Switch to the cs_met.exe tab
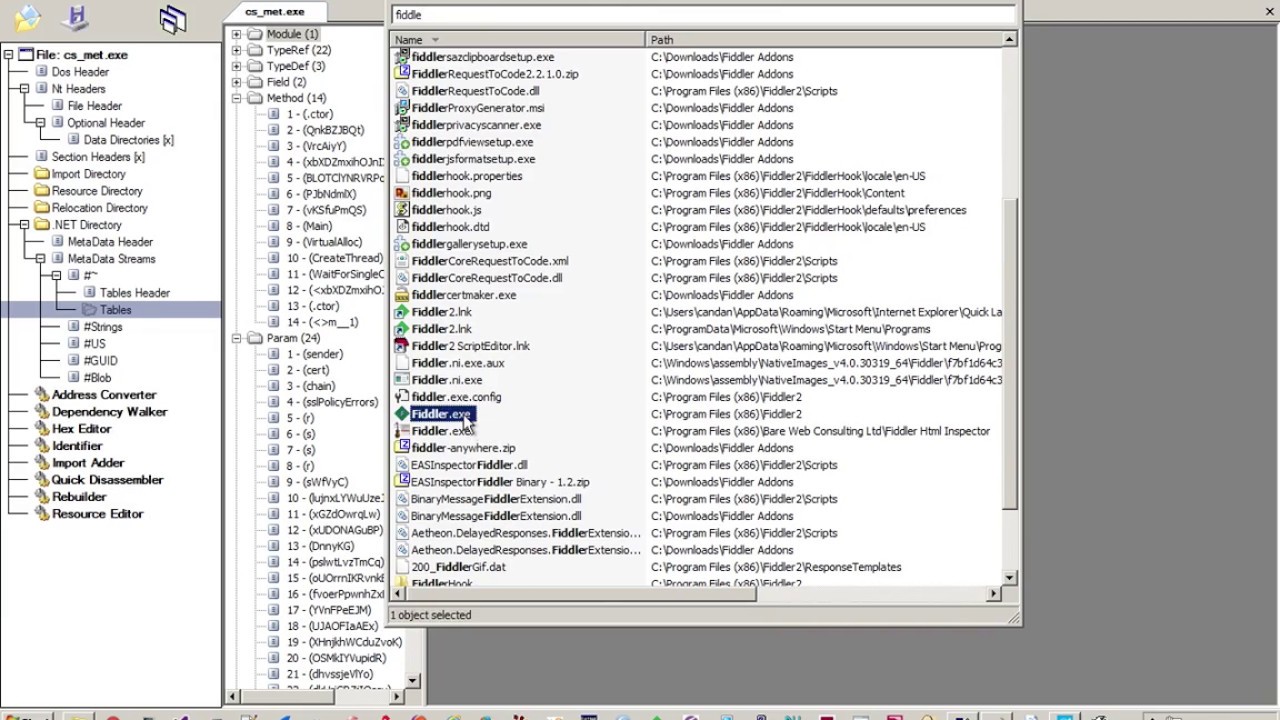Image resolution: width=1280 pixels, height=720 pixels. (275, 12)
